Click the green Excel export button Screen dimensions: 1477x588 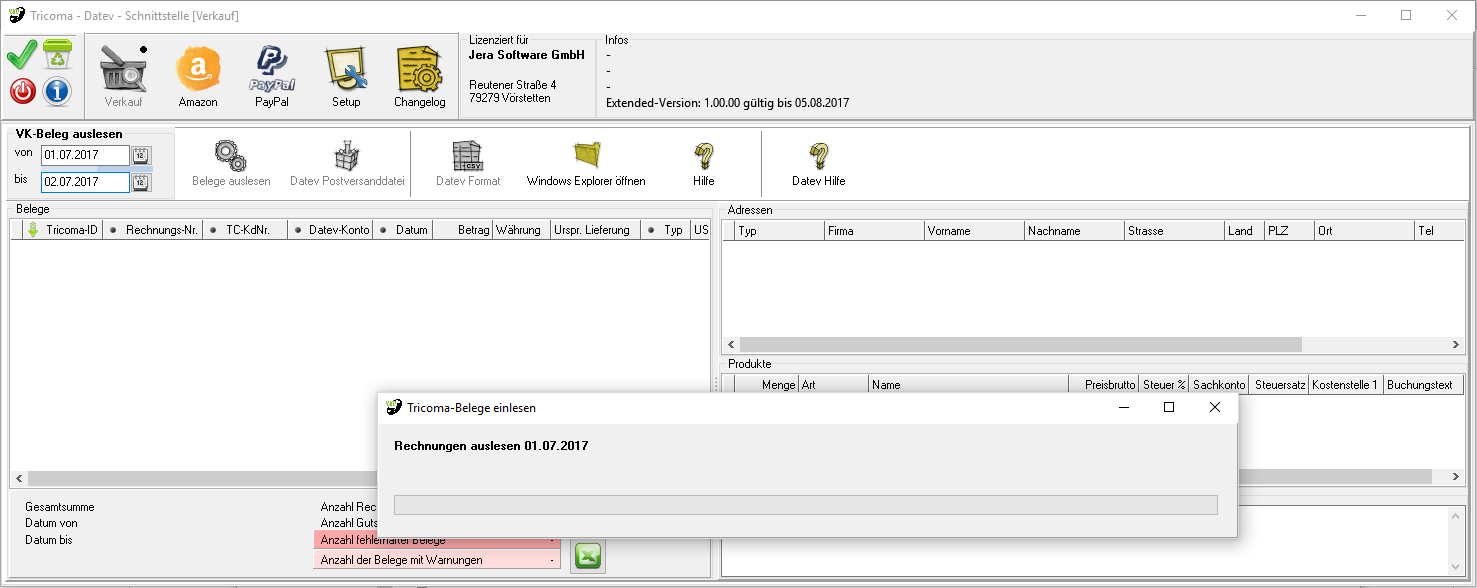[x=588, y=556]
